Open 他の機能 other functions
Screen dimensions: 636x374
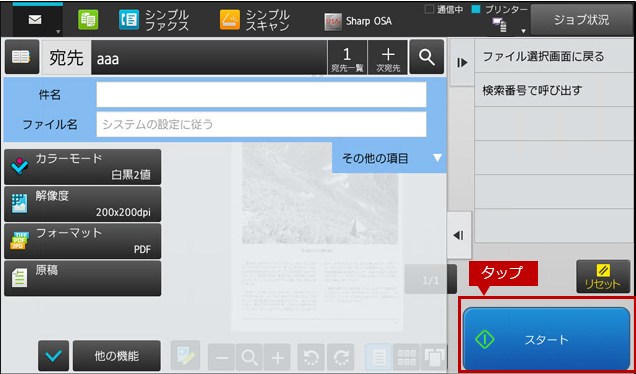[x=117, y=356]
